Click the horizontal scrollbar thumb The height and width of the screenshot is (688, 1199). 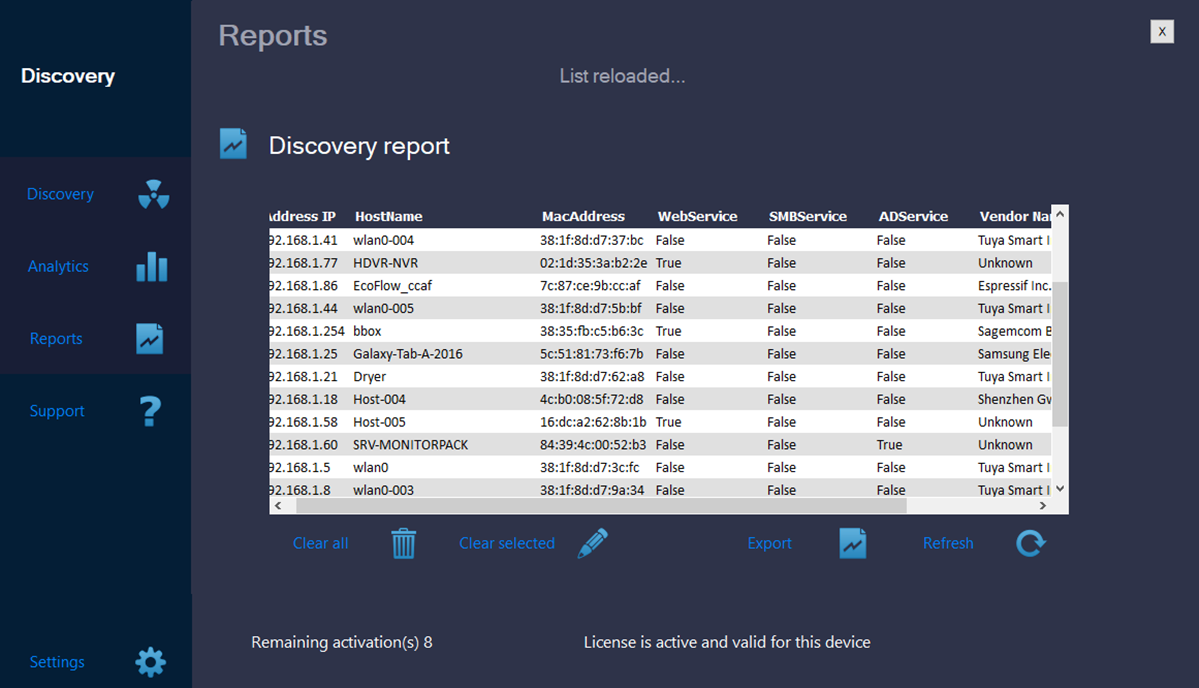[x=601, y=506]
